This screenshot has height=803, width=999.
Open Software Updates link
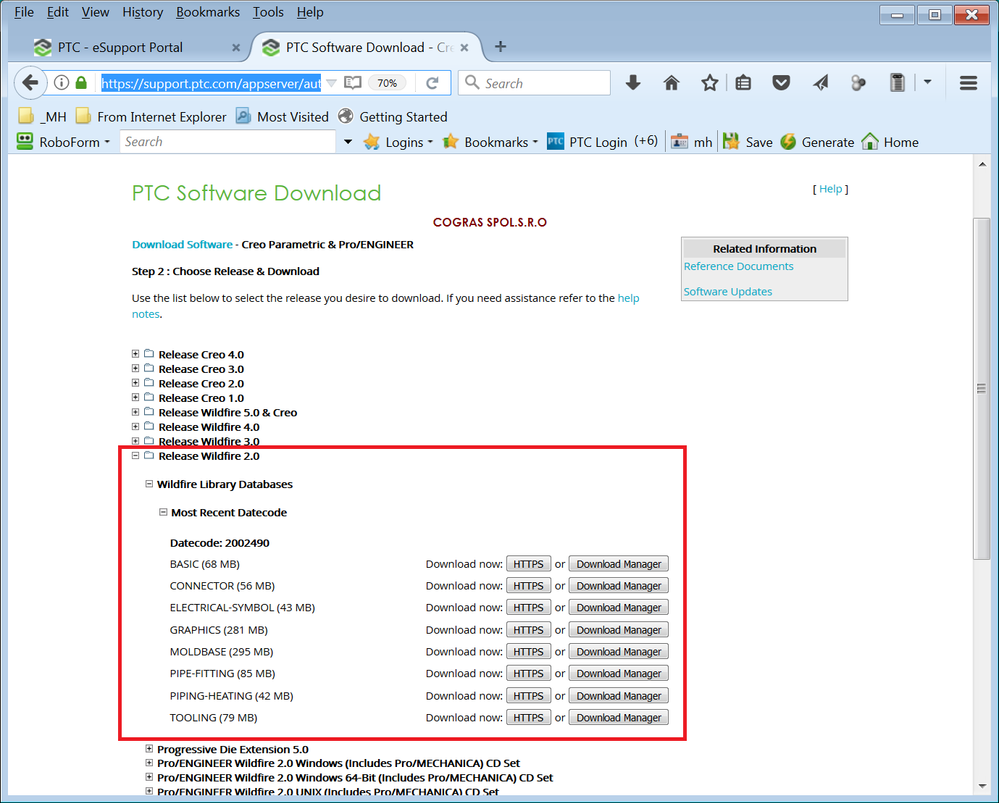point(728,291)
